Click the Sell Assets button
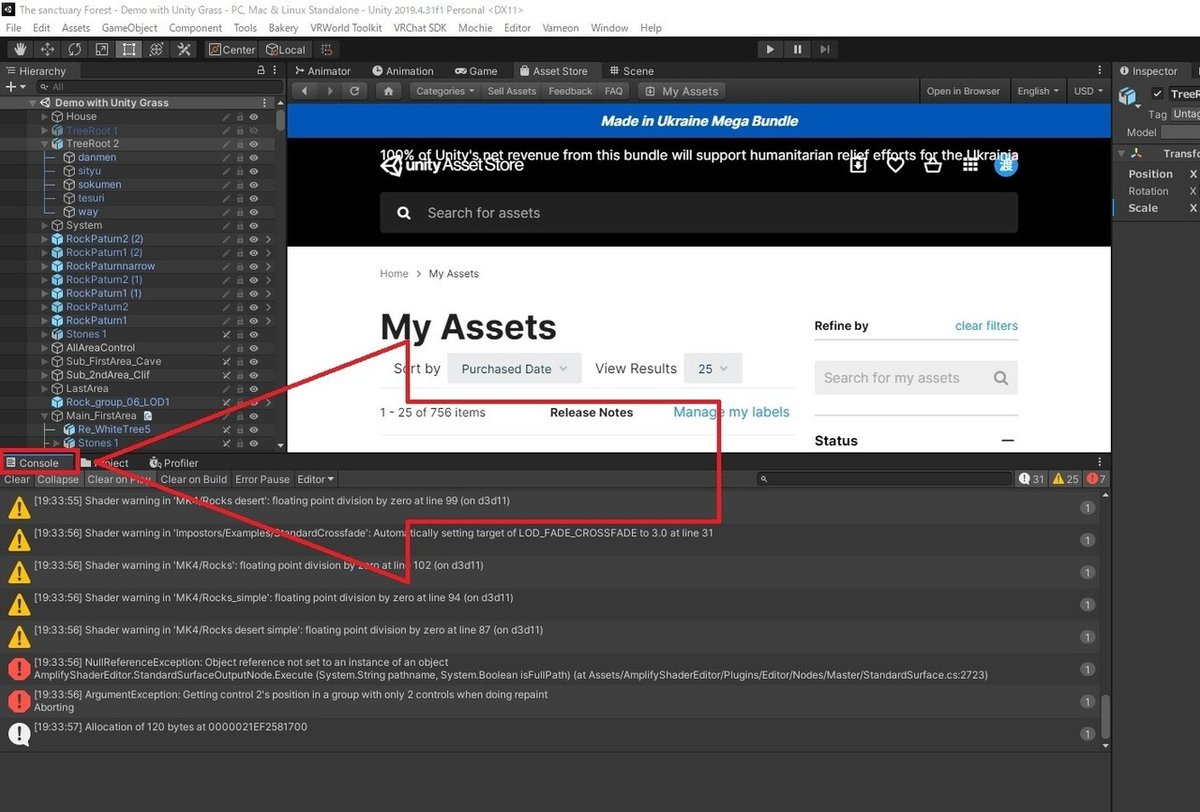 point(512,91)
